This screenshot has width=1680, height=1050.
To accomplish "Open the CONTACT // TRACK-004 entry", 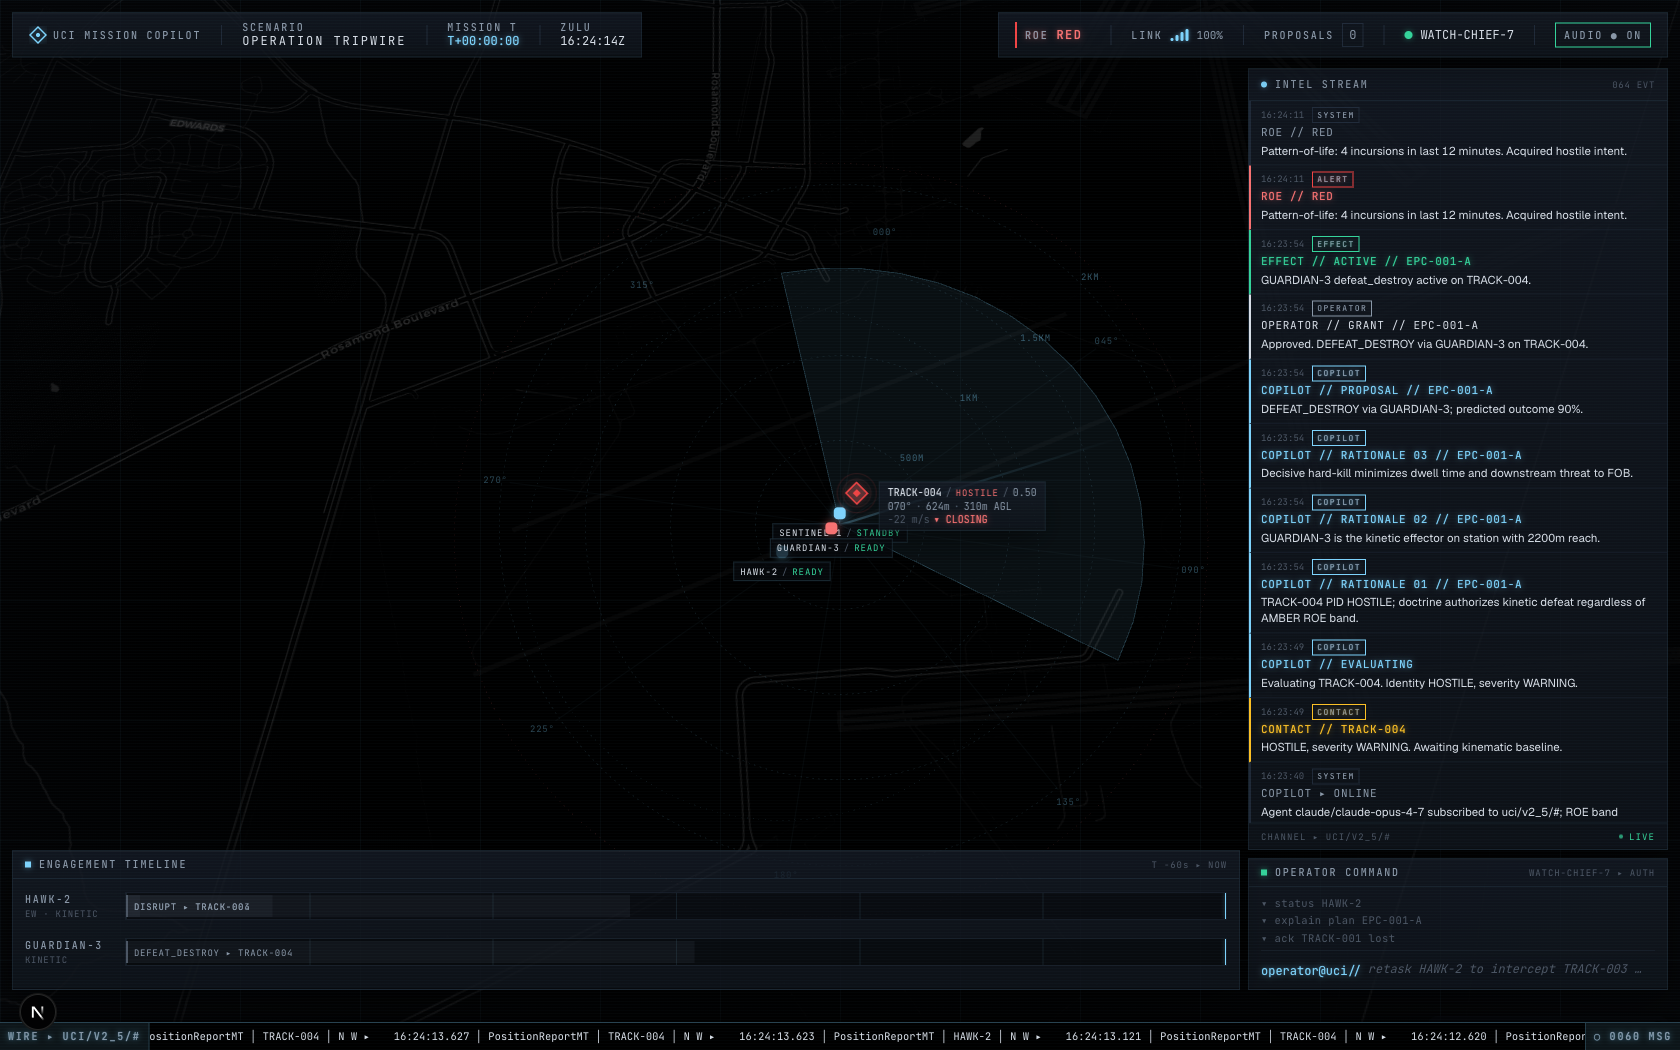I will (x=1458, y=729).
